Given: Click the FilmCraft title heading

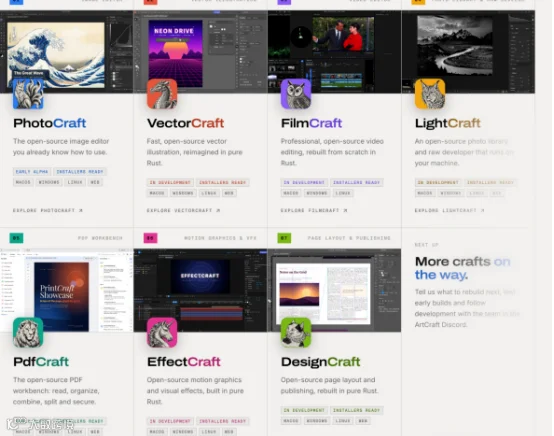Looking at the screenshot, I should (311, 123).
